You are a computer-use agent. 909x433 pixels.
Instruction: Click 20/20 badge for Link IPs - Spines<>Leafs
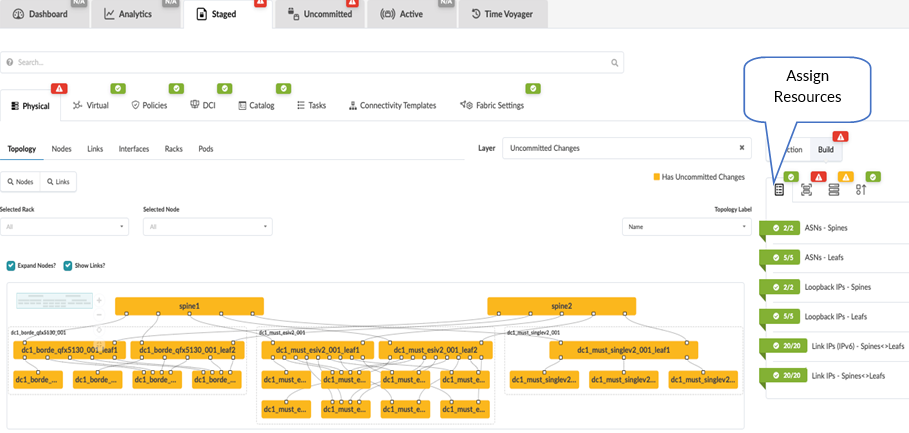[783, 376]
